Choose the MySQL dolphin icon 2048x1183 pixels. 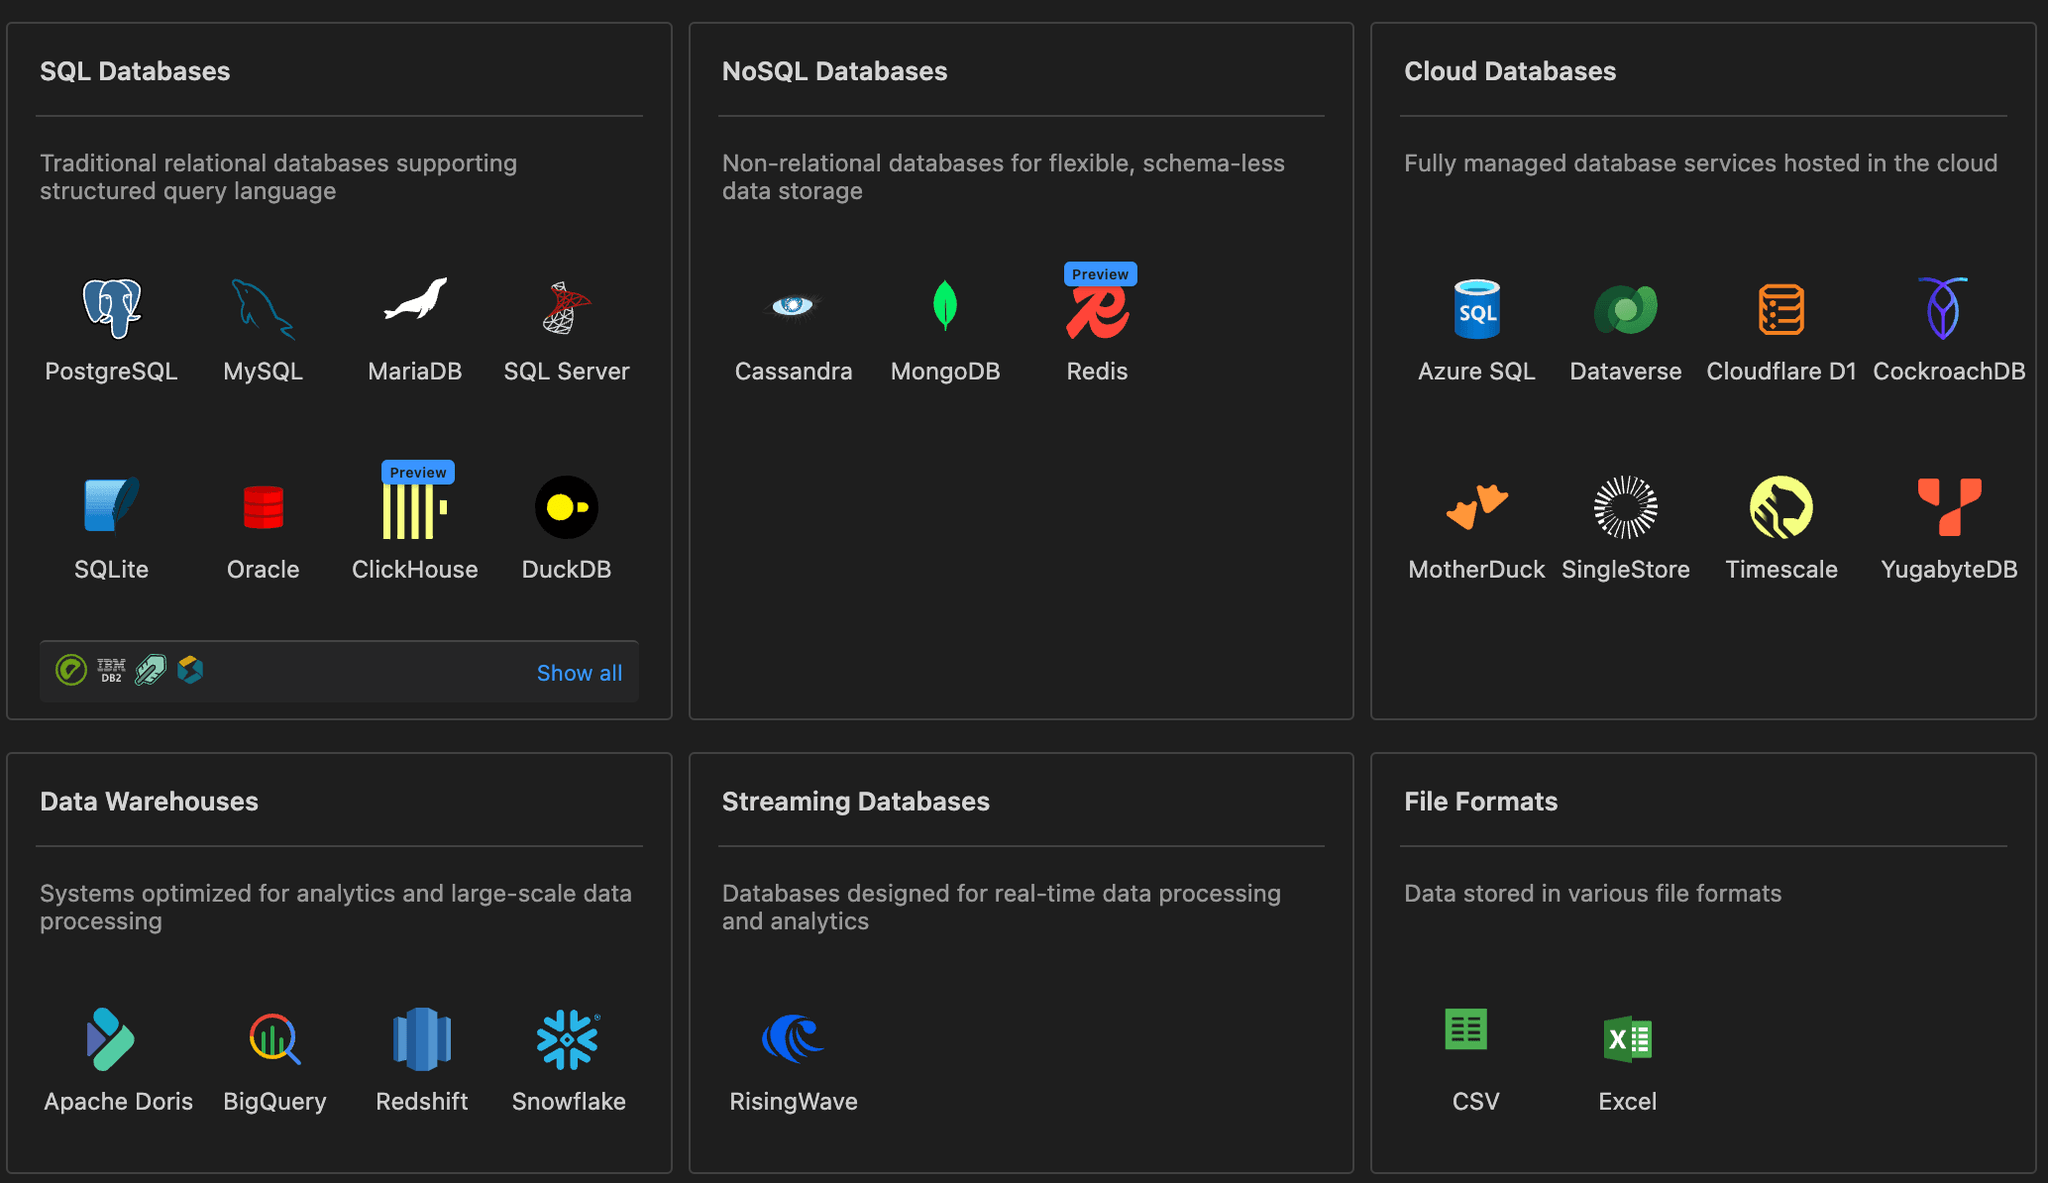[x=263, y=308]
